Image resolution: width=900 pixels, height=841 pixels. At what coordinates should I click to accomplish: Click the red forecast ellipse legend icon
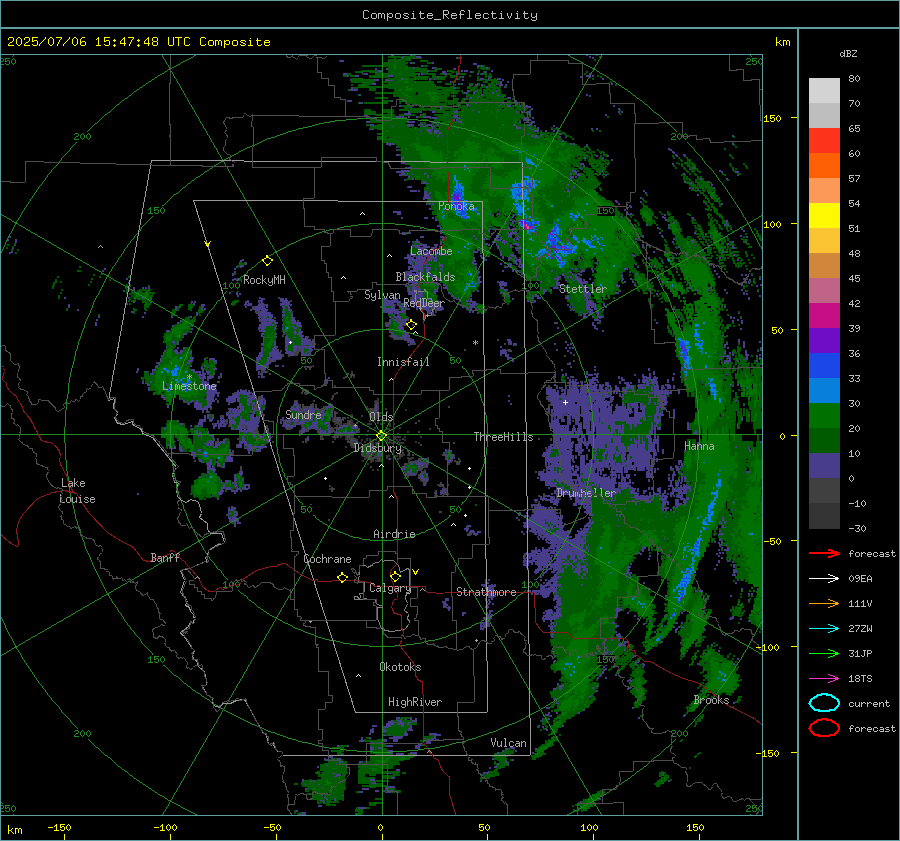point(824,728)
